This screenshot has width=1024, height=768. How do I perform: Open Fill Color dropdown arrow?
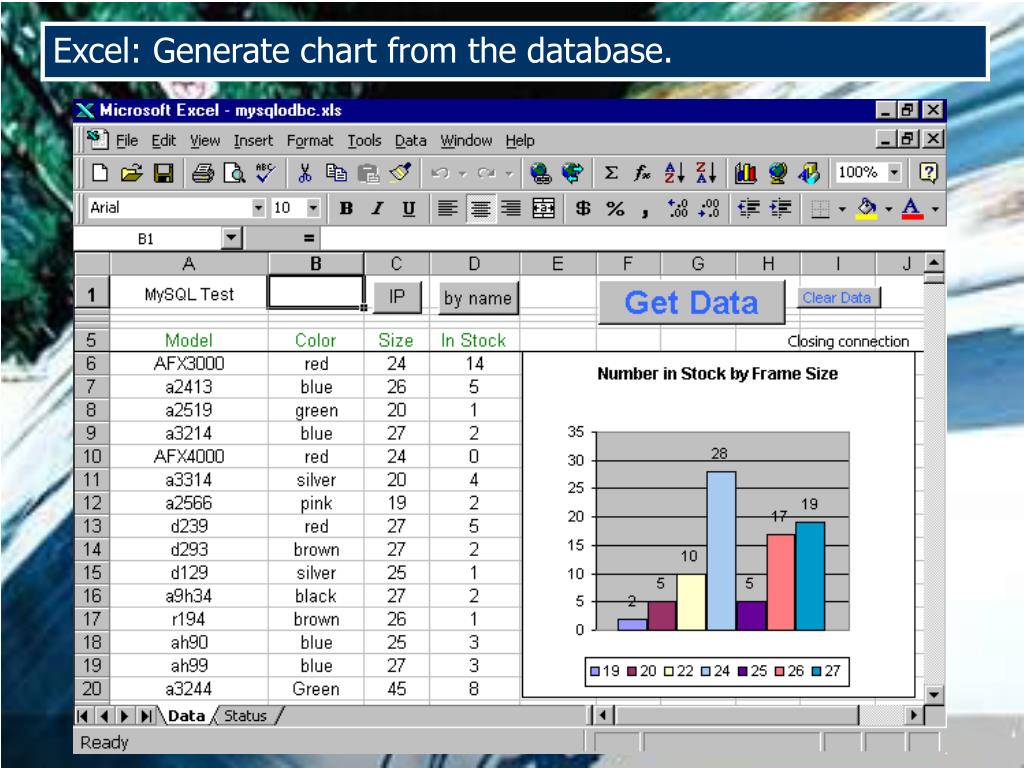point(889,209)
